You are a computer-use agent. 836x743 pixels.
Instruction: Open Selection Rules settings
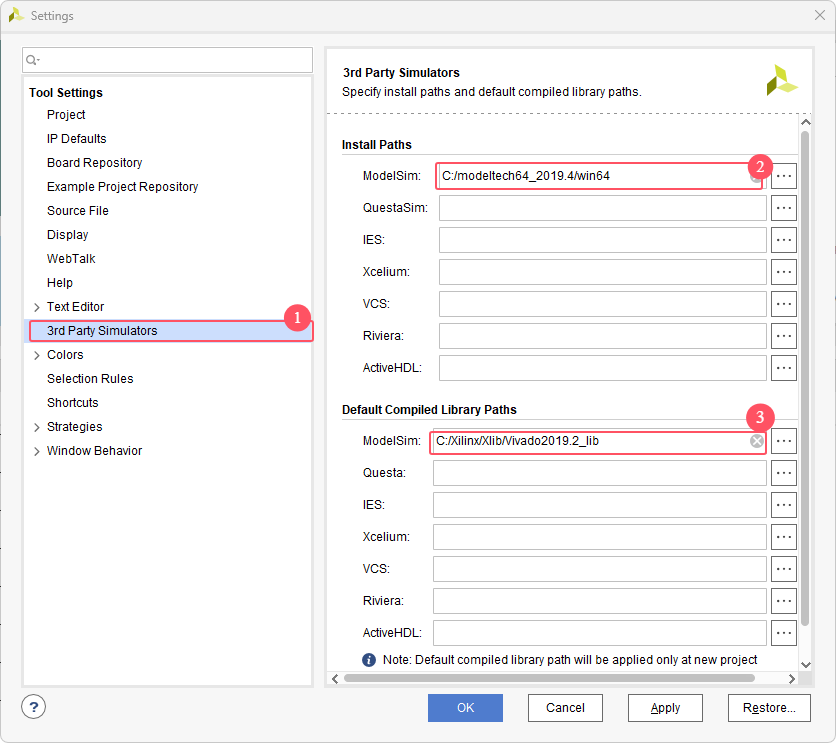pos(90,378)
